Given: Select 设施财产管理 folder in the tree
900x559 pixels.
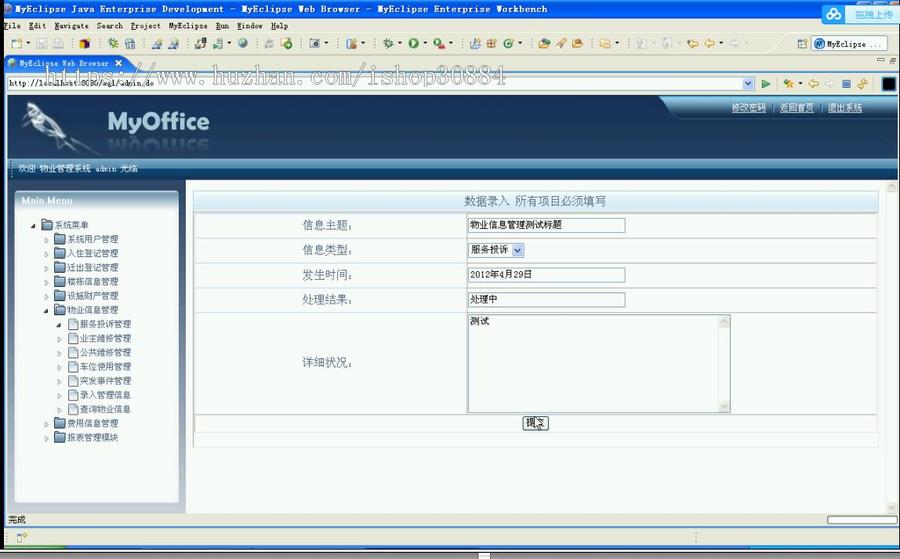Looking at the screenshot, I should (x=92, y=296).
